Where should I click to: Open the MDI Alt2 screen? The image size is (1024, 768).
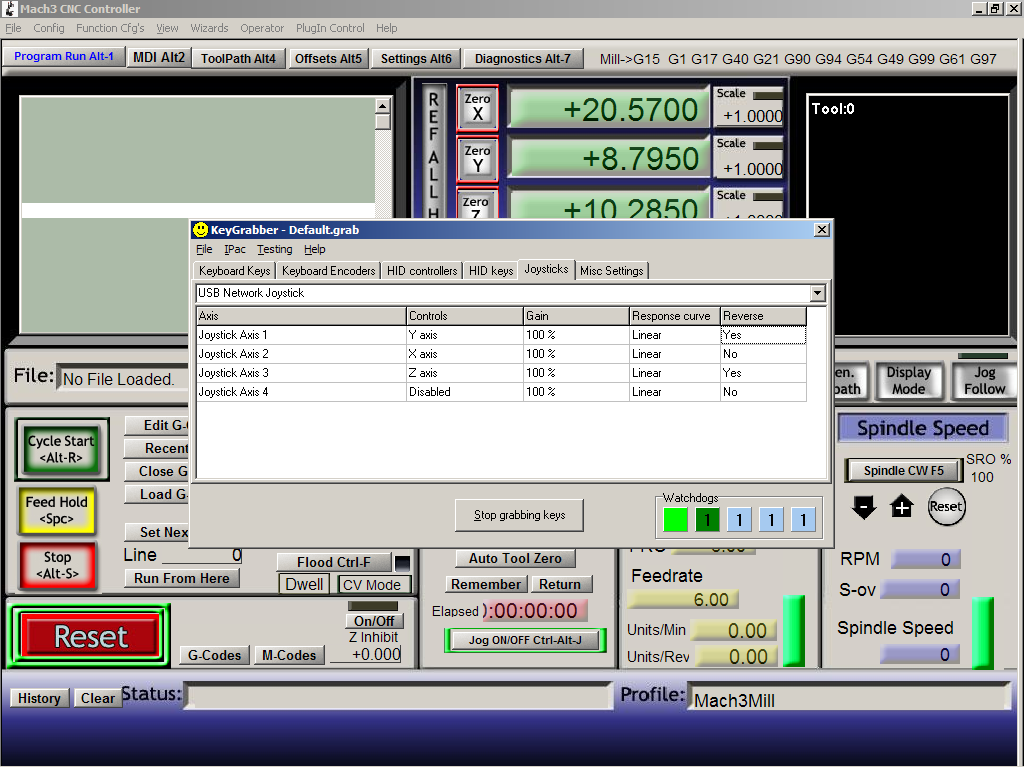[x=159, y=57]
